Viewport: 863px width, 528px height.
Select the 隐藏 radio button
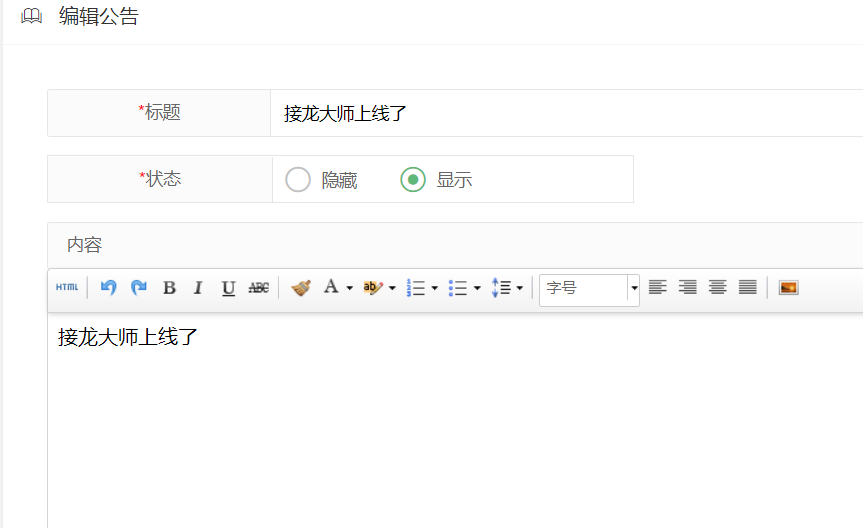pos(298,179)
